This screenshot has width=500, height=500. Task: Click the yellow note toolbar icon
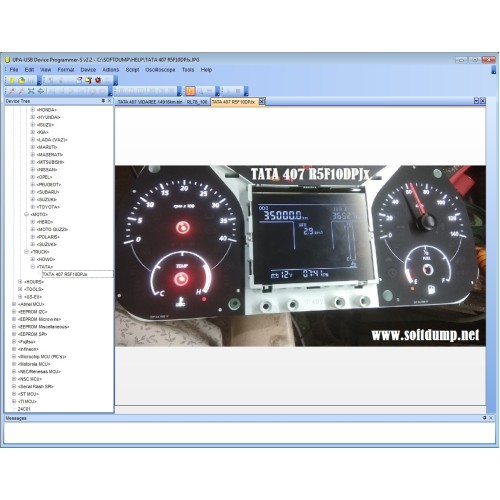point(88,80)
